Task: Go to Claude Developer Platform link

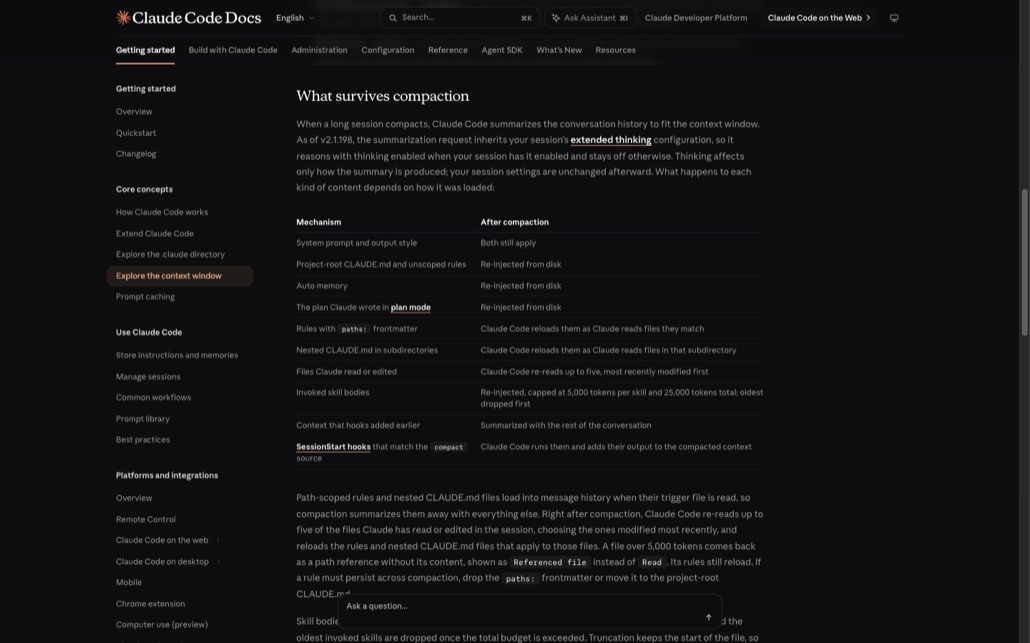Action: (x=696, y=18)
